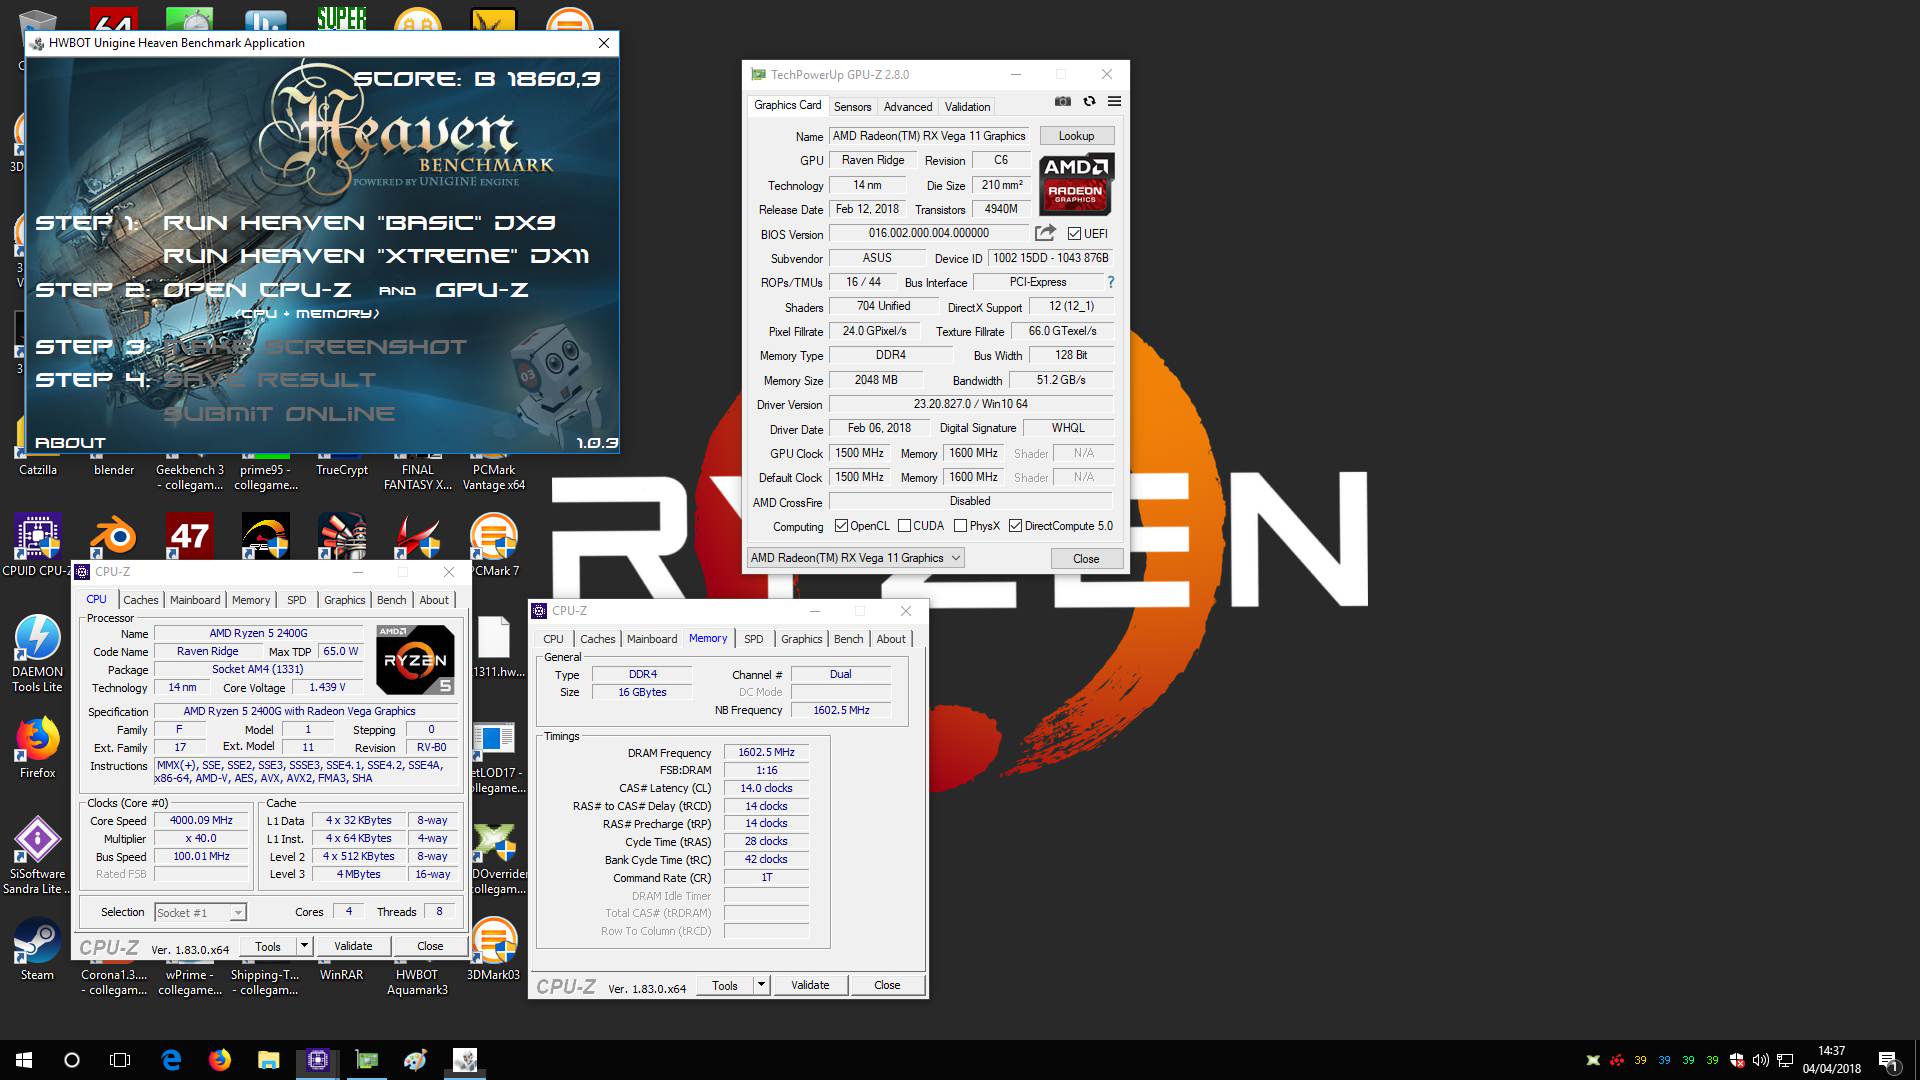Open DAEMON Tools Lite desktop icon
The height and width of the screenshot is (1080, 1920).
pos(38,653)
